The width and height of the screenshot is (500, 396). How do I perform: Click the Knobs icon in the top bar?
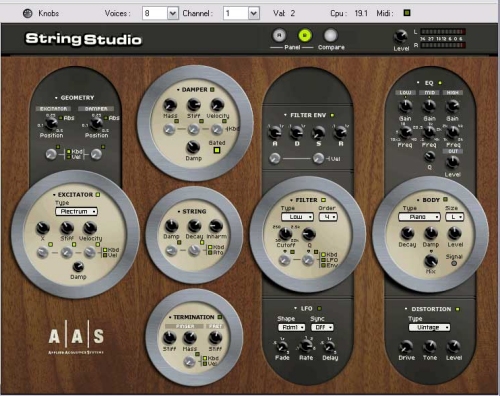[28, 13]
